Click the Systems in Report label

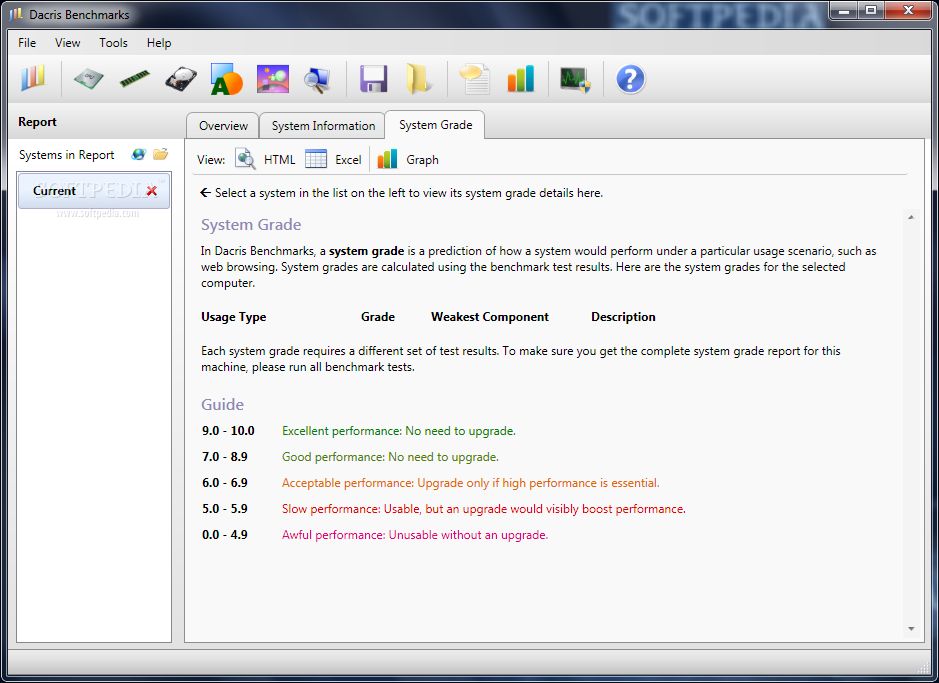coord(66,154)
